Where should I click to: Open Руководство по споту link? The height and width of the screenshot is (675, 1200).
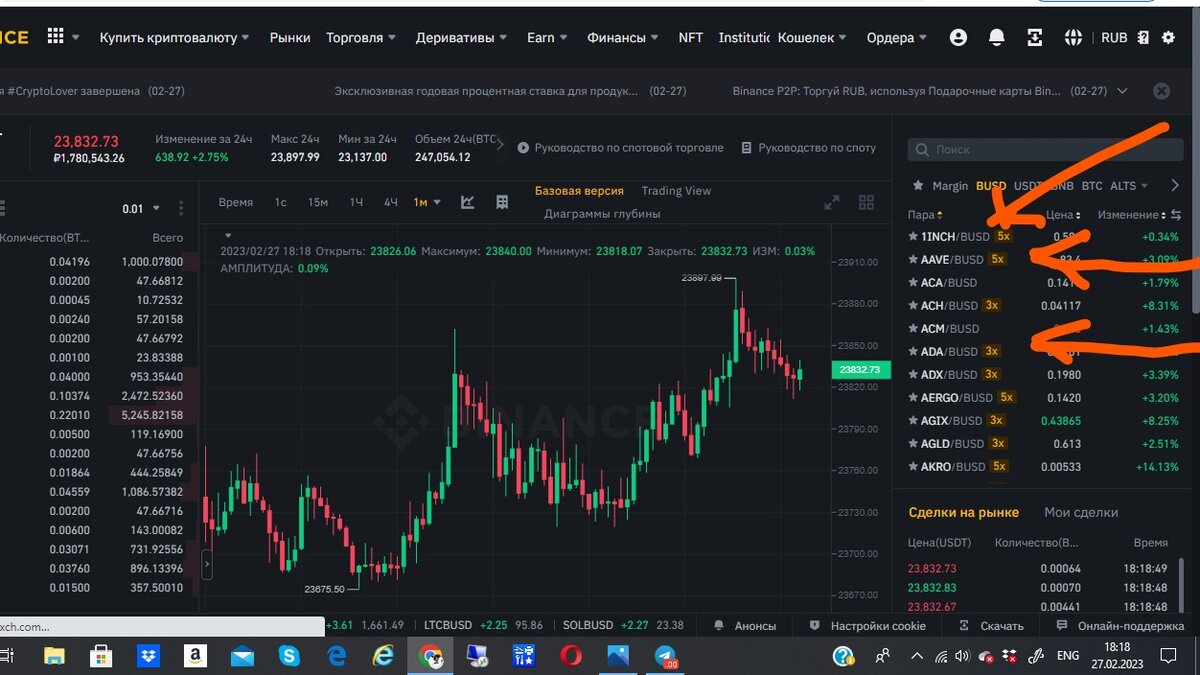pyautogui.click(x=808, y=148)
